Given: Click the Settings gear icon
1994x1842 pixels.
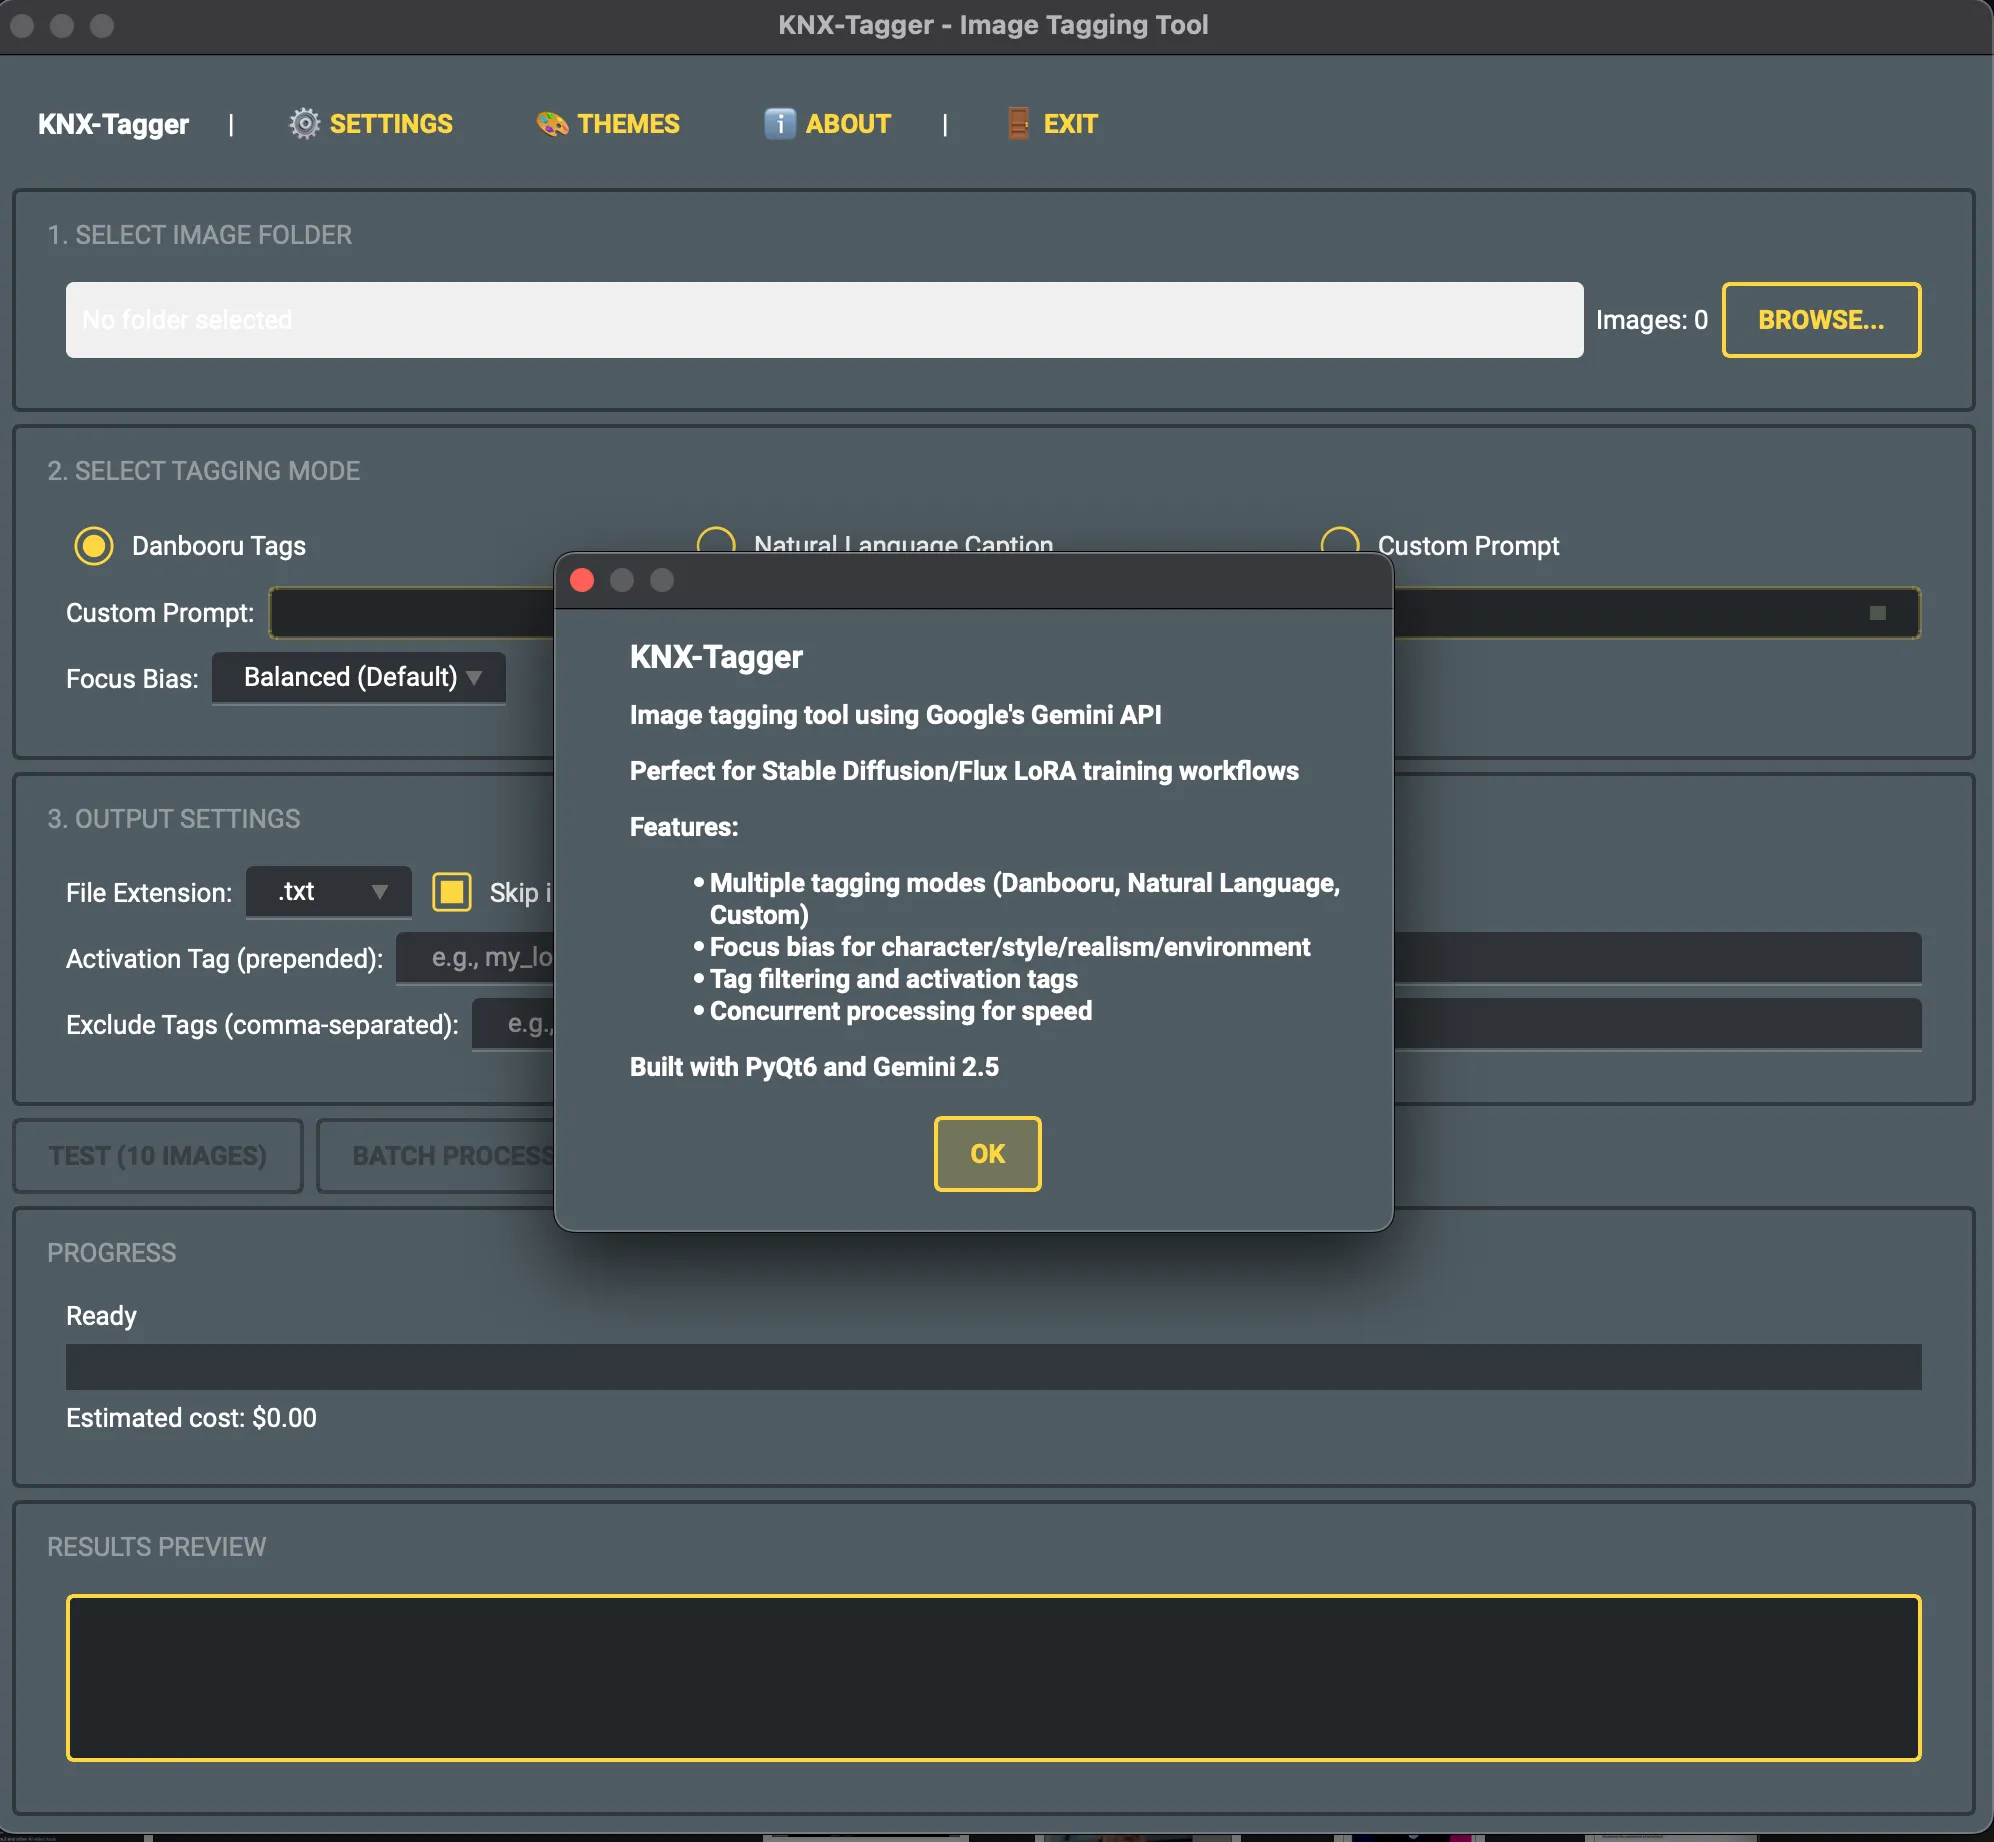Looking at the screenshot, I should [304, 123].
